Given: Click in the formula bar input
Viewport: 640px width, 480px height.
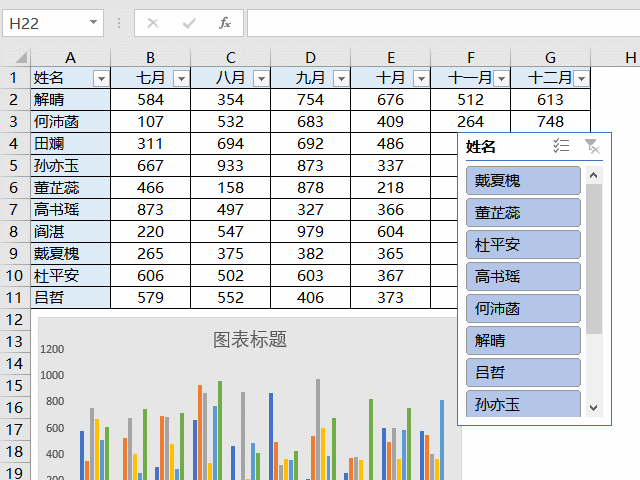Looking at the screenshot, I should coord(443,23).
